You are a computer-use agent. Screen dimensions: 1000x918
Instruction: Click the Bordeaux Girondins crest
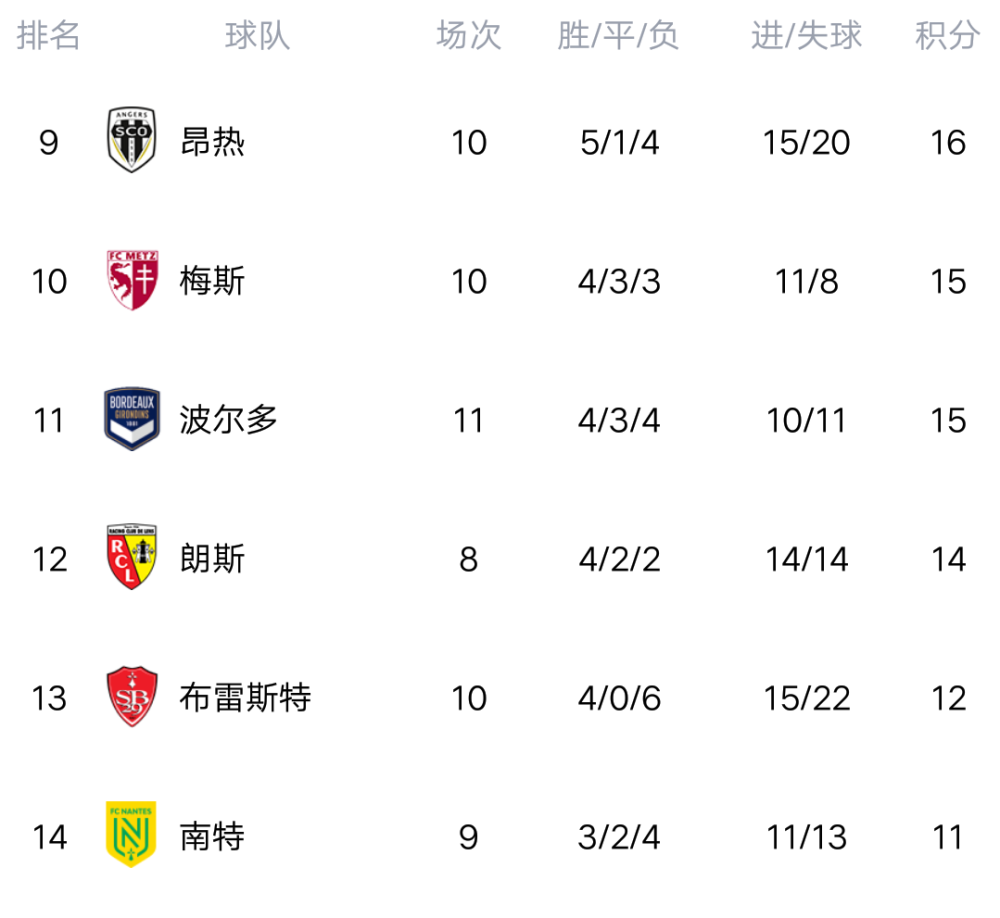tap(131, 418)
